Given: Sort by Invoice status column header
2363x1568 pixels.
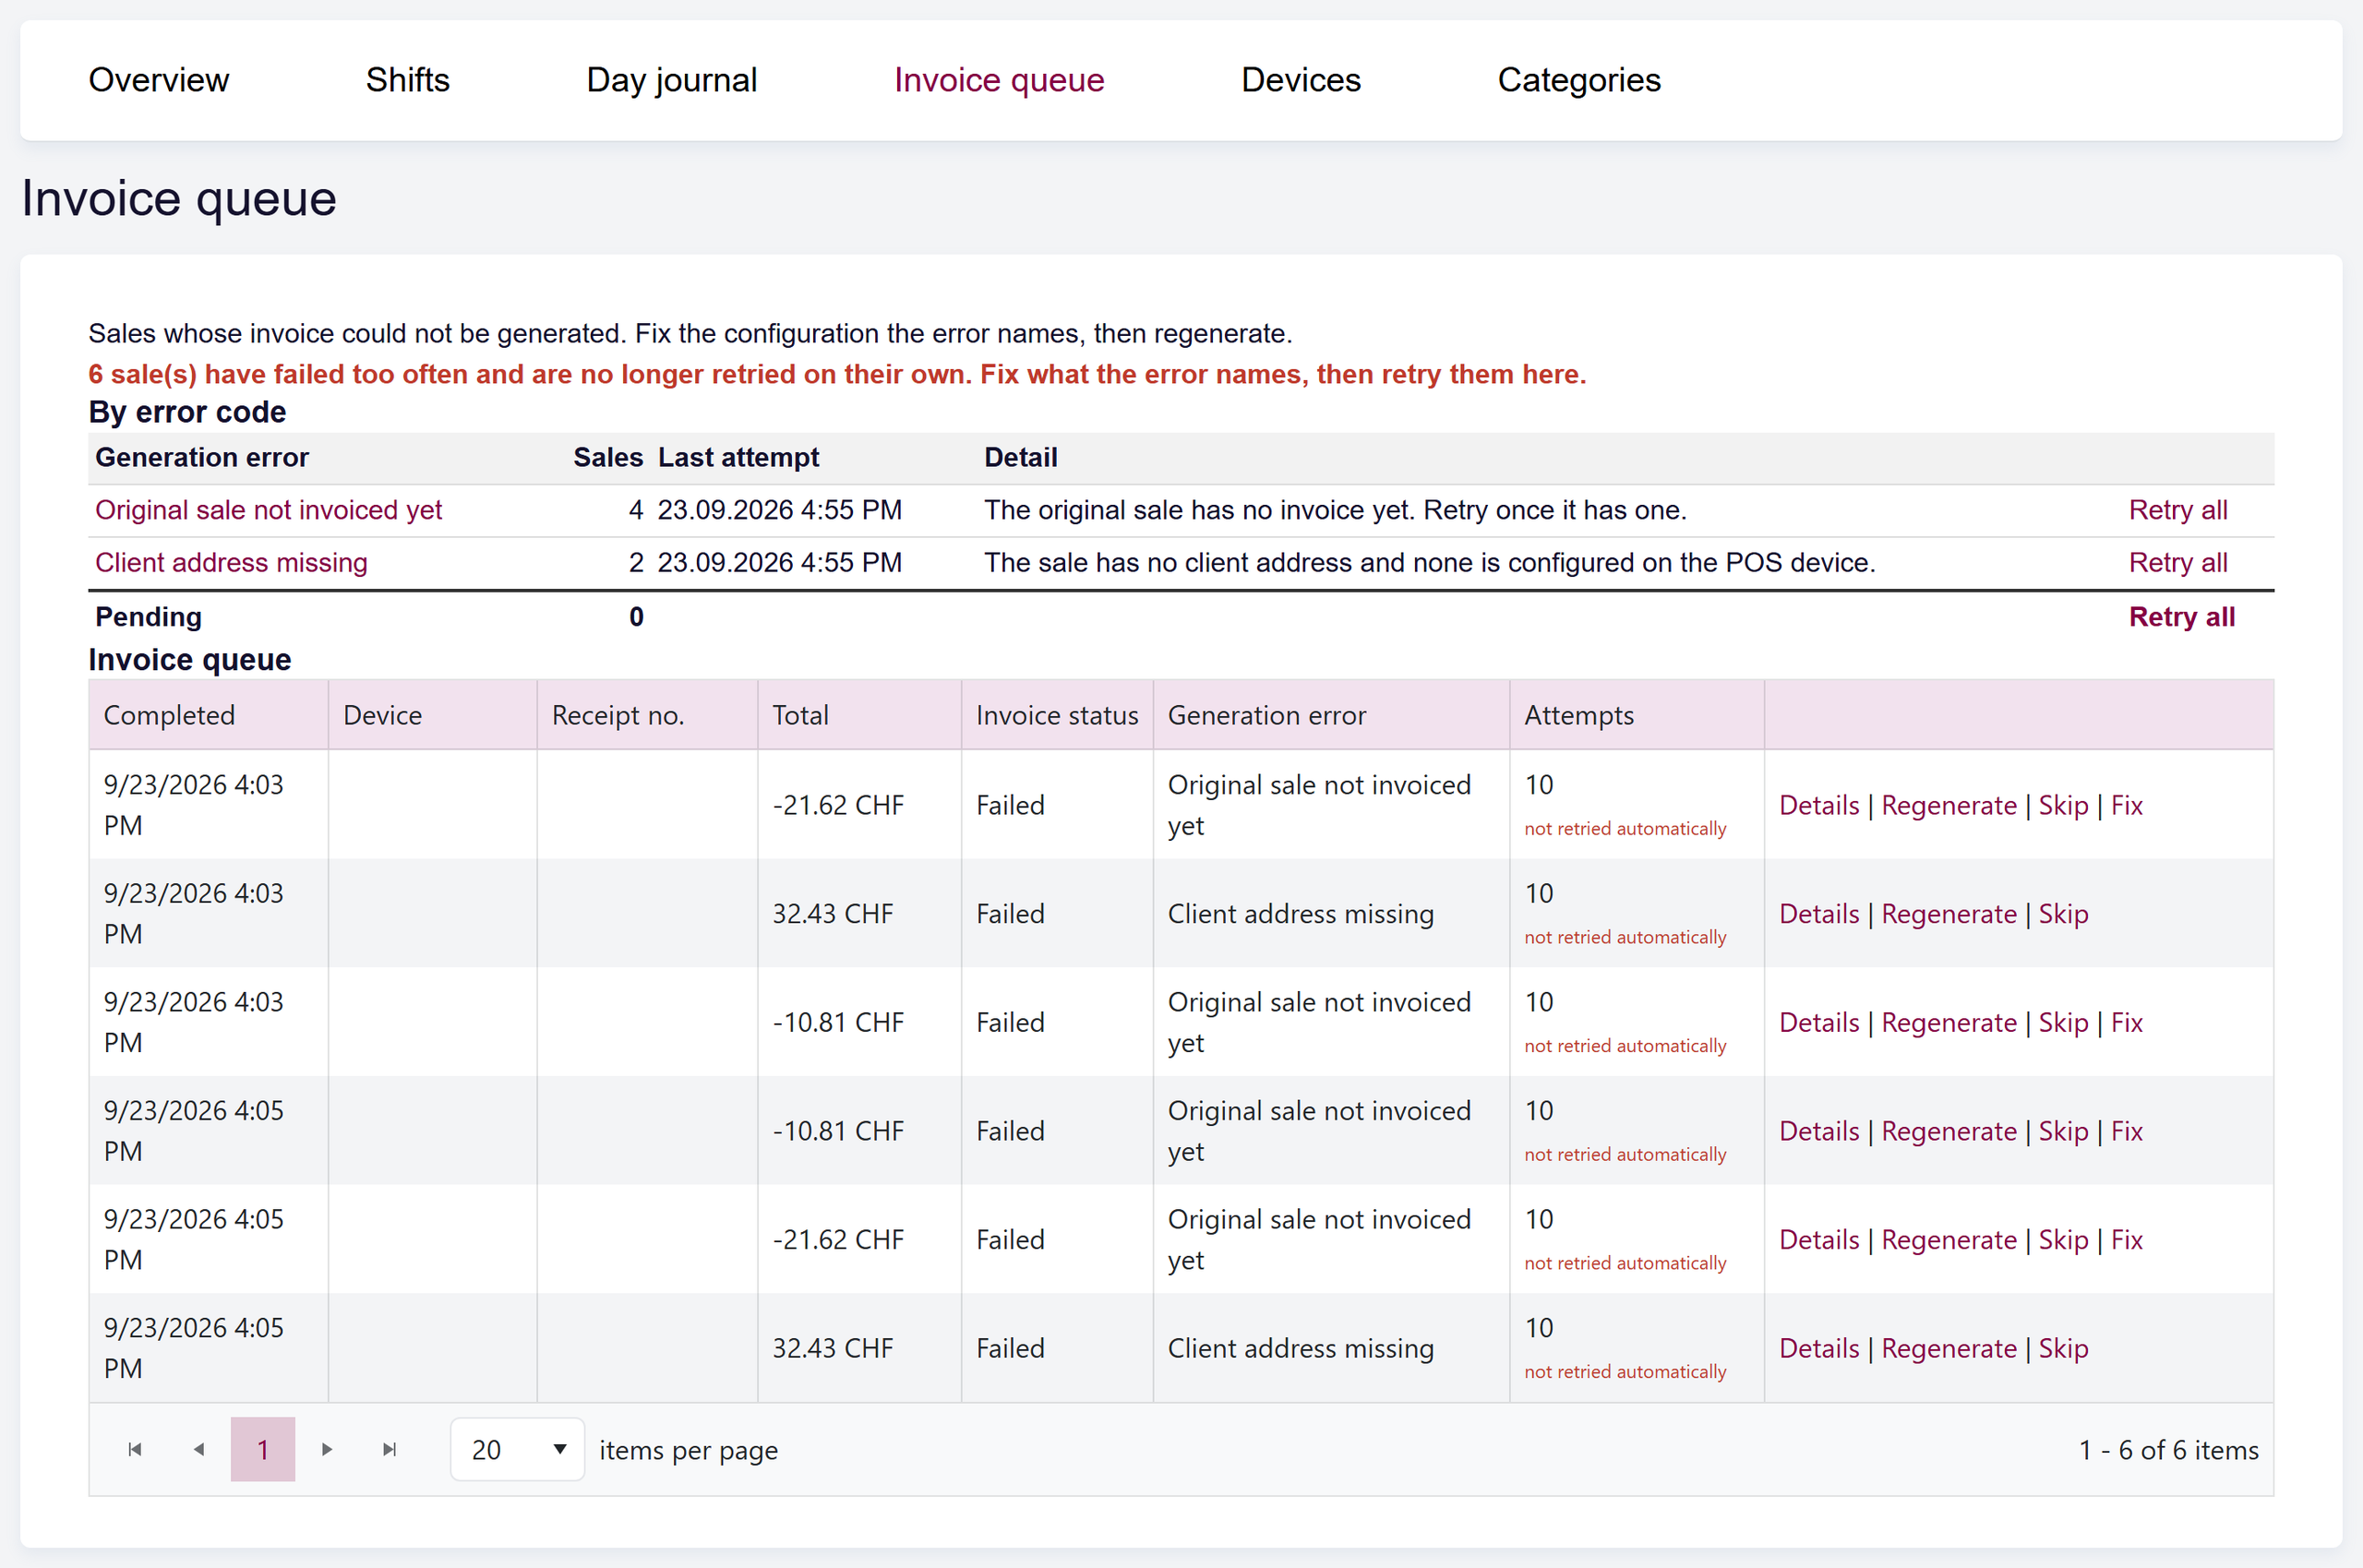Looking at the screenshot, I should tap(1057, 715).
